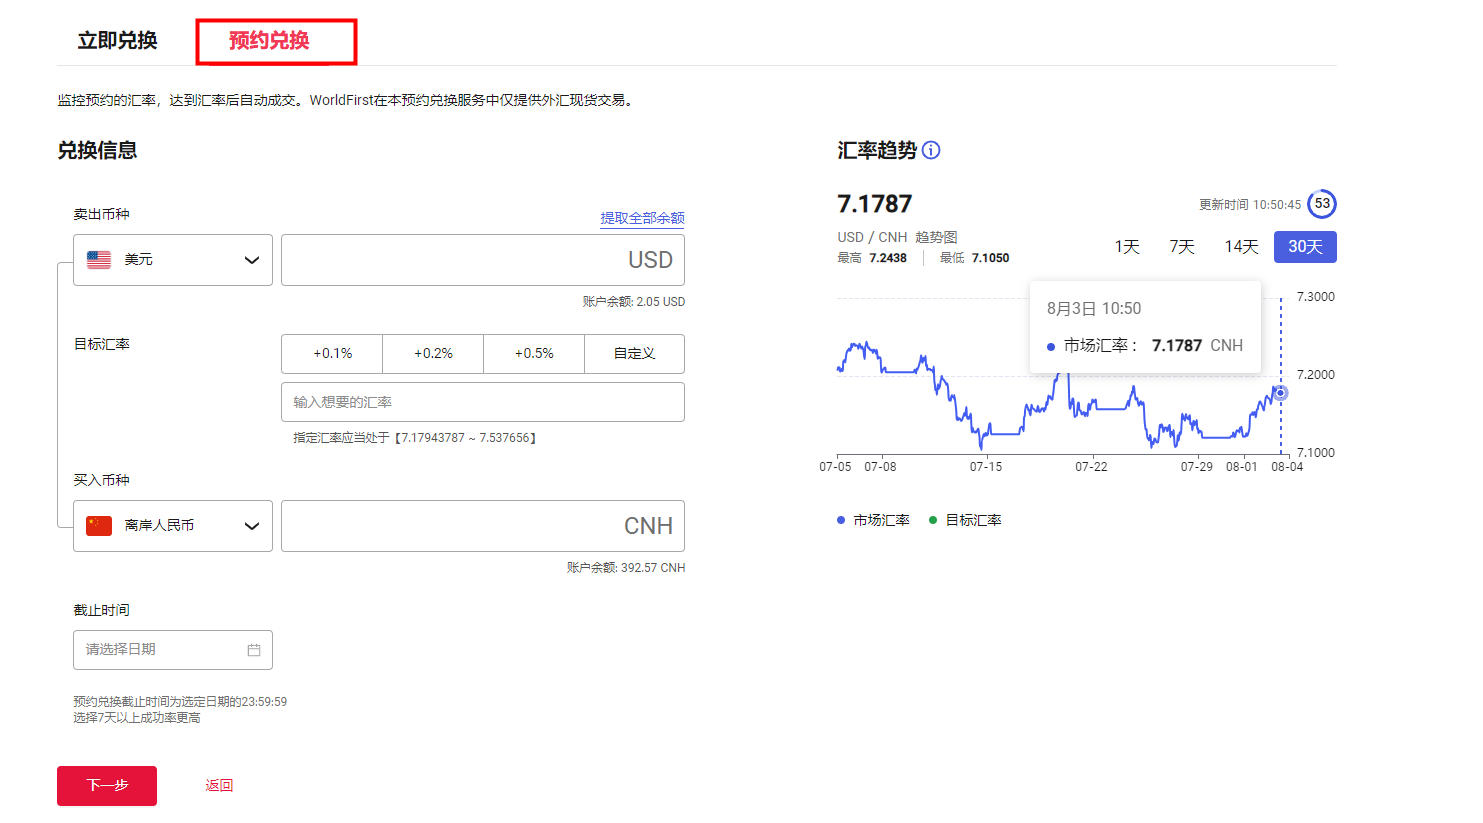Choose the +0.2% target rate option
Image resolution: width=1483 pixels, height=823 pixels.
[433, 354]
